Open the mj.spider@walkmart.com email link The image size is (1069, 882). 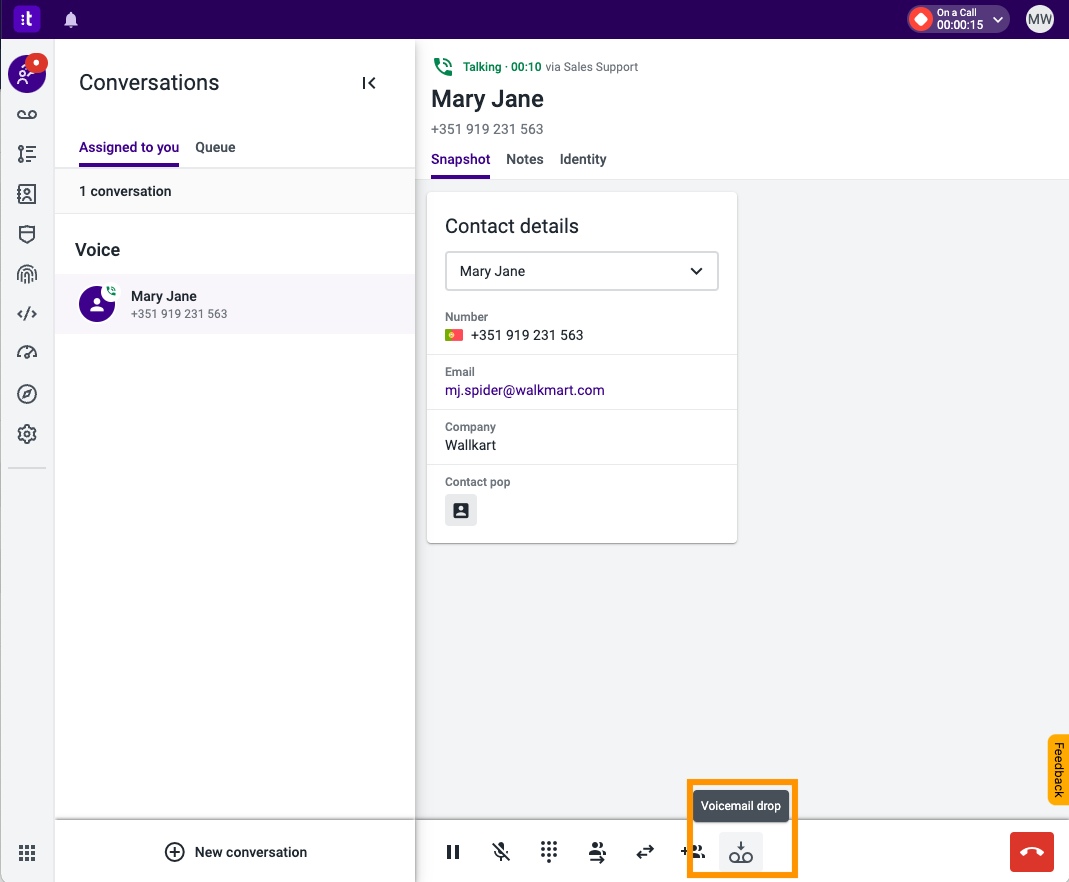[525, 391]
